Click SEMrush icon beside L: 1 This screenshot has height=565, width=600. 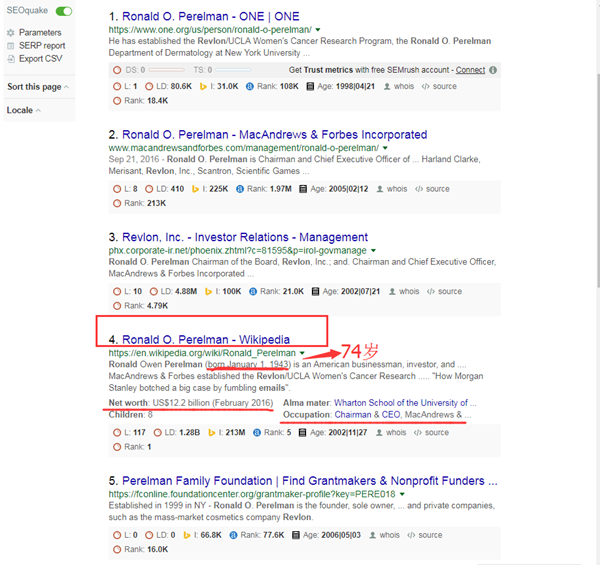coord(117,86)
